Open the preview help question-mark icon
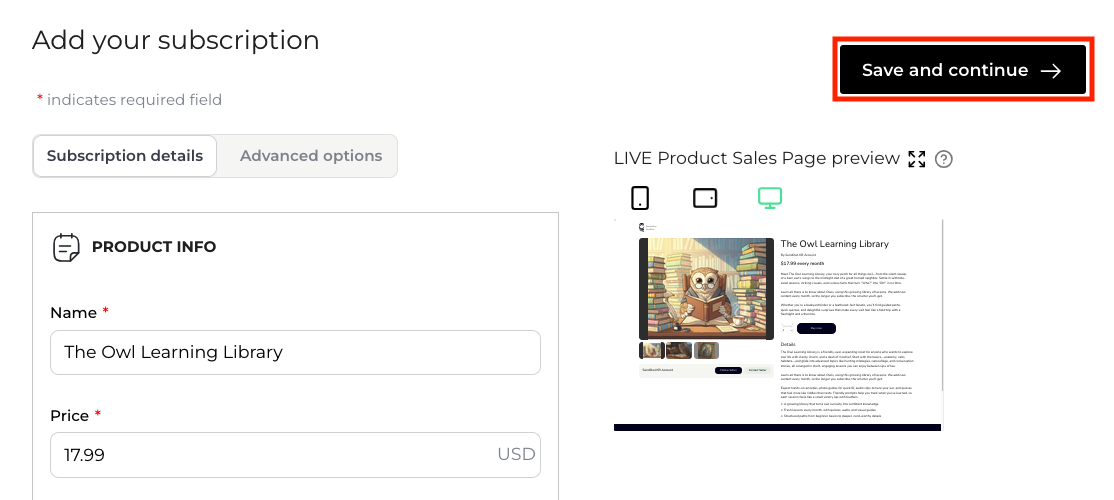The height and width of the screenshot is (500, 1114). pos(943,159)
